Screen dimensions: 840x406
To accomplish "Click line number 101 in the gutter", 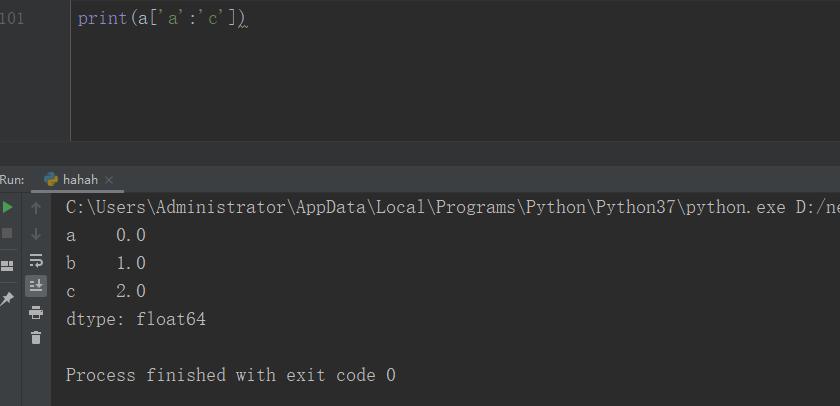I will pyautogui.click(x=12, y=18).
